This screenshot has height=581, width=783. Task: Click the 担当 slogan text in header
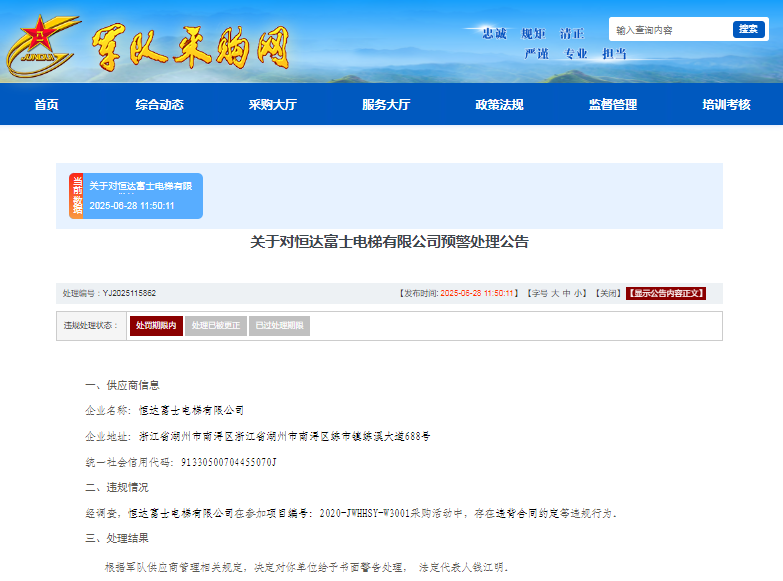click(x=614, y=53)
